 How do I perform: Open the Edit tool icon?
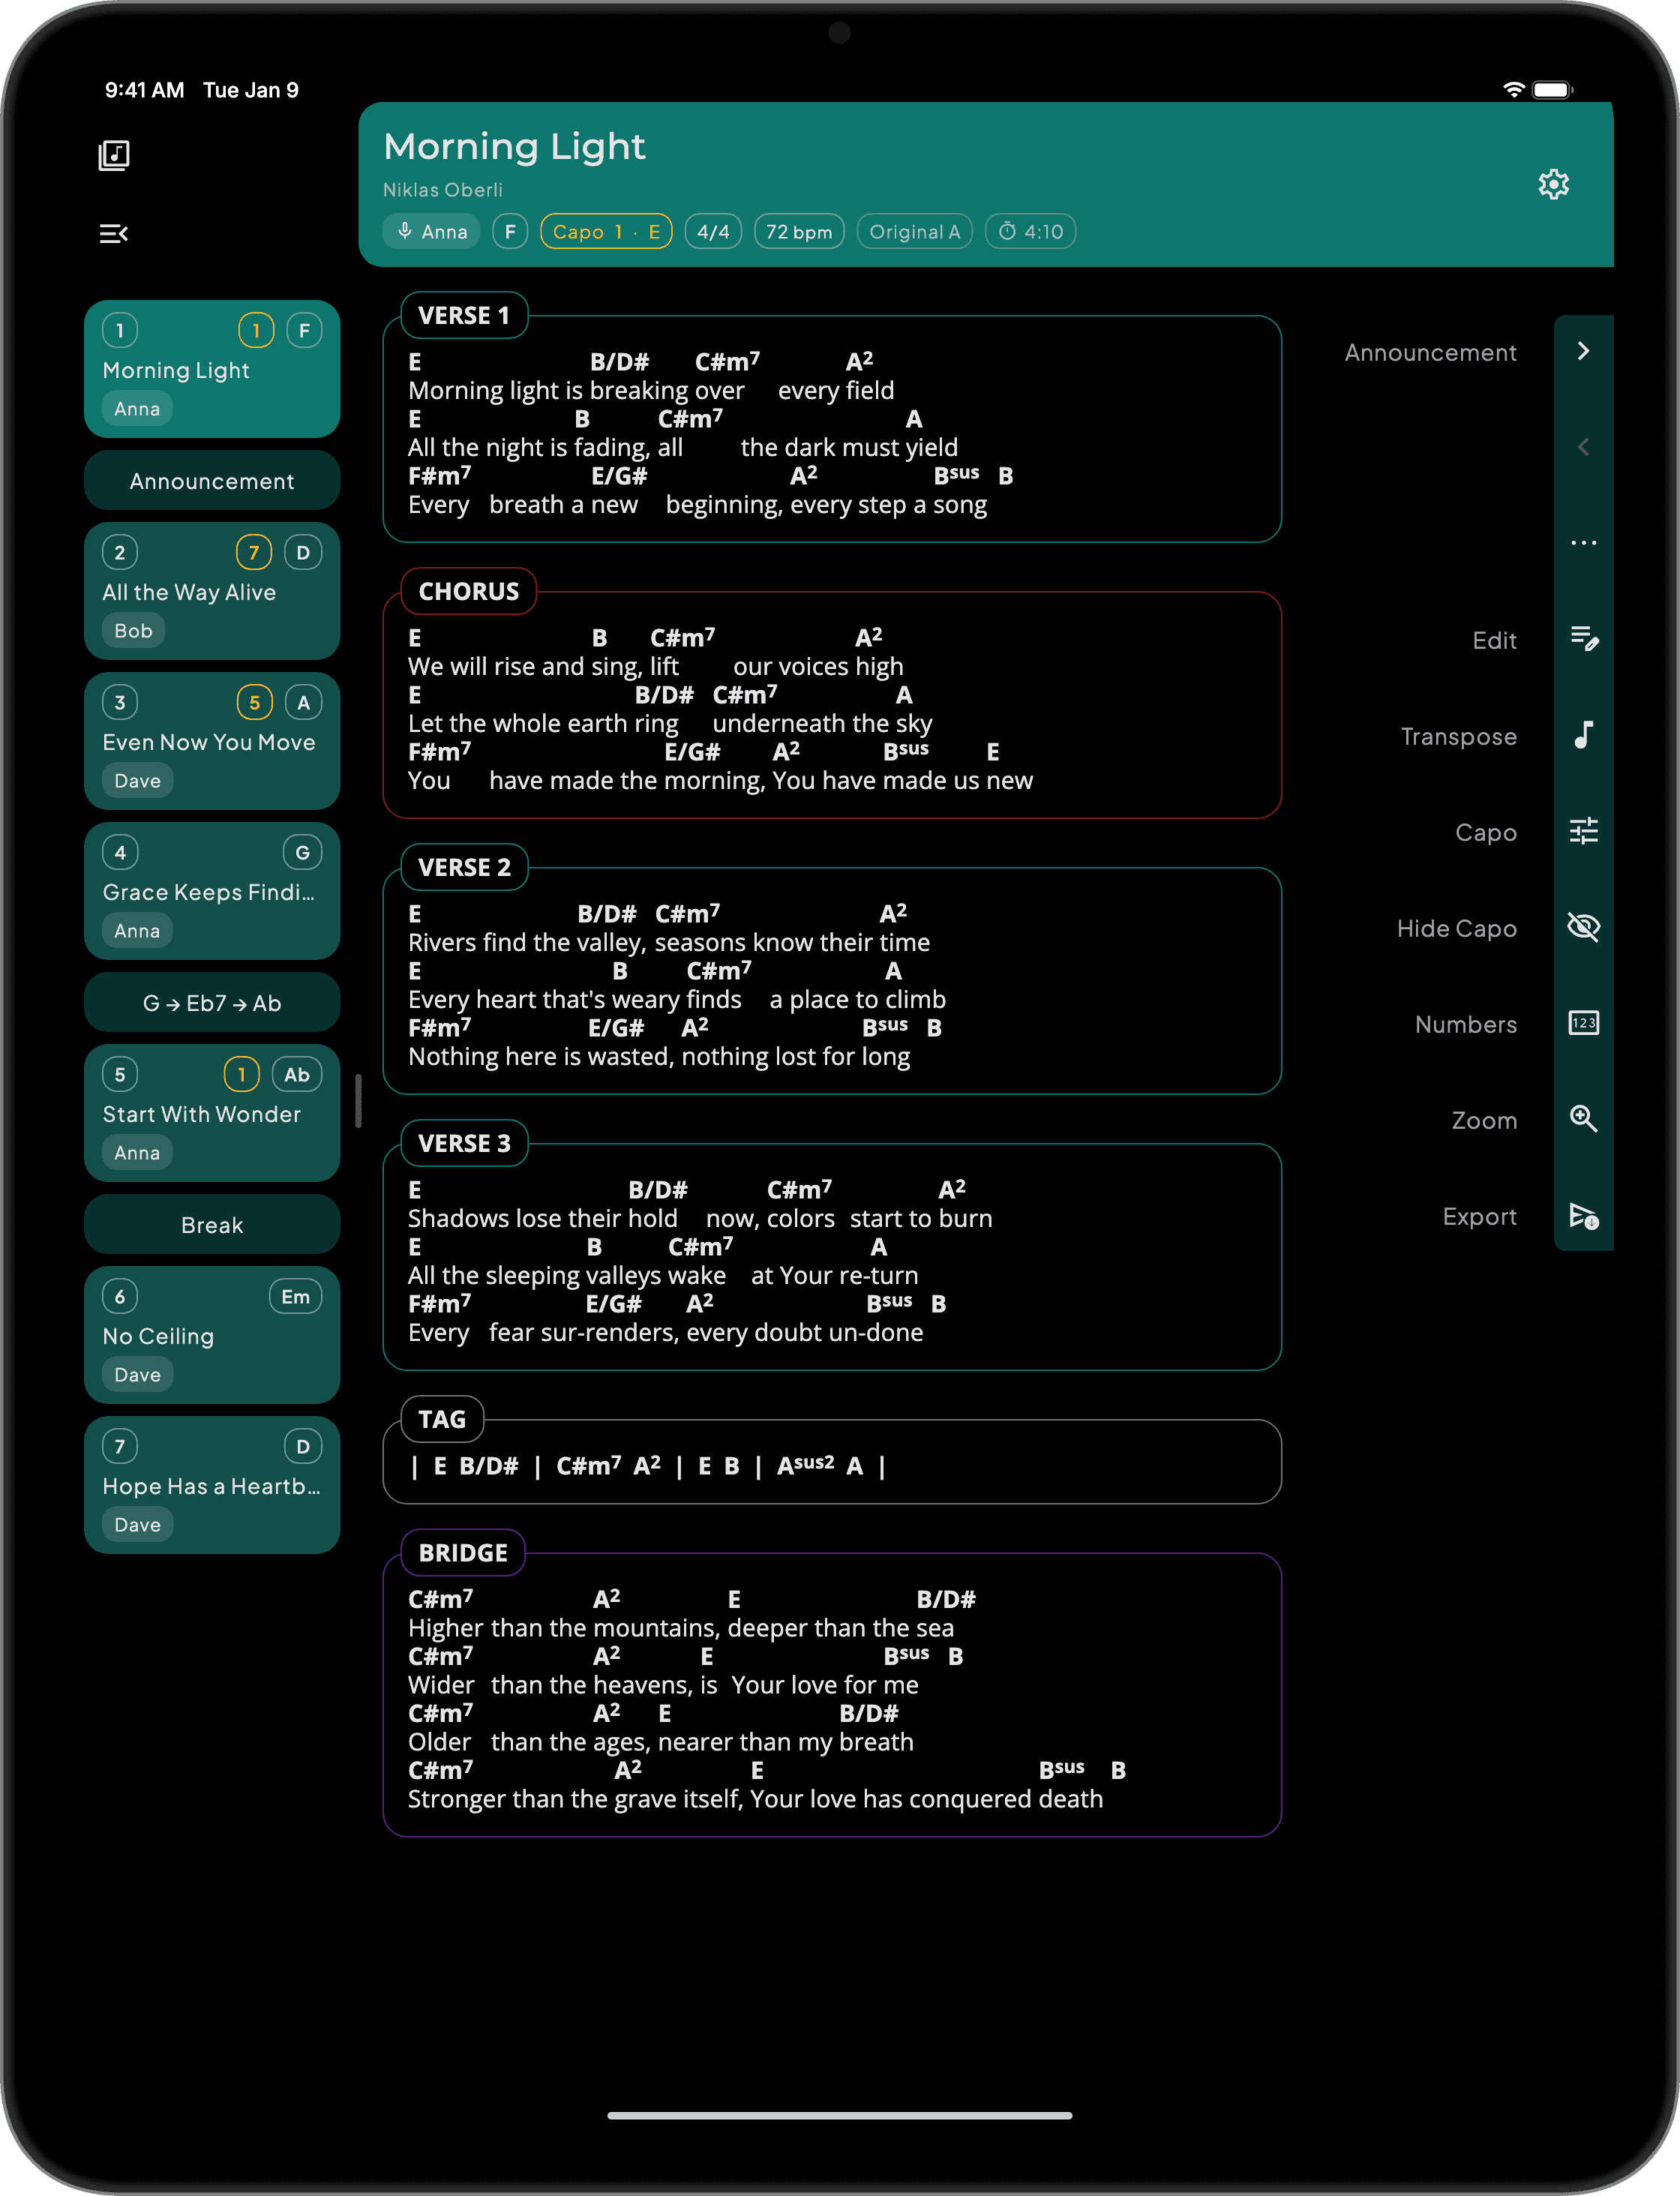click(x=1584, y=639)
